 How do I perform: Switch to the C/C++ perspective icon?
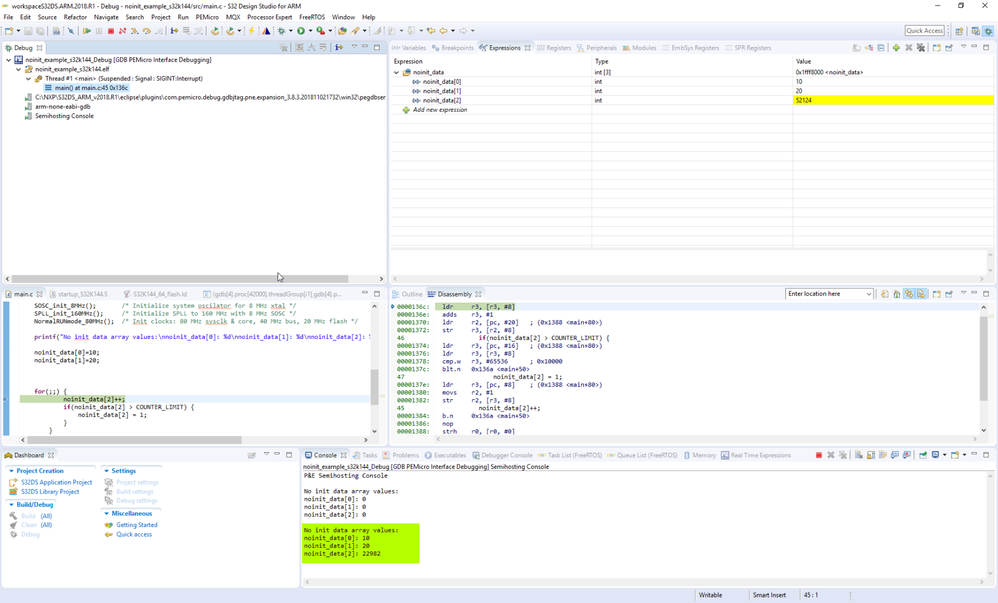pos(976,31)
